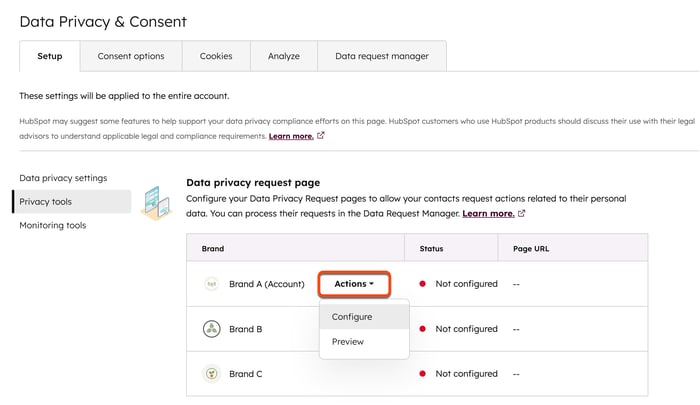Click Brand B's Not configured status
This screenshot has height=405, width=700.
(x=466, y=329)
